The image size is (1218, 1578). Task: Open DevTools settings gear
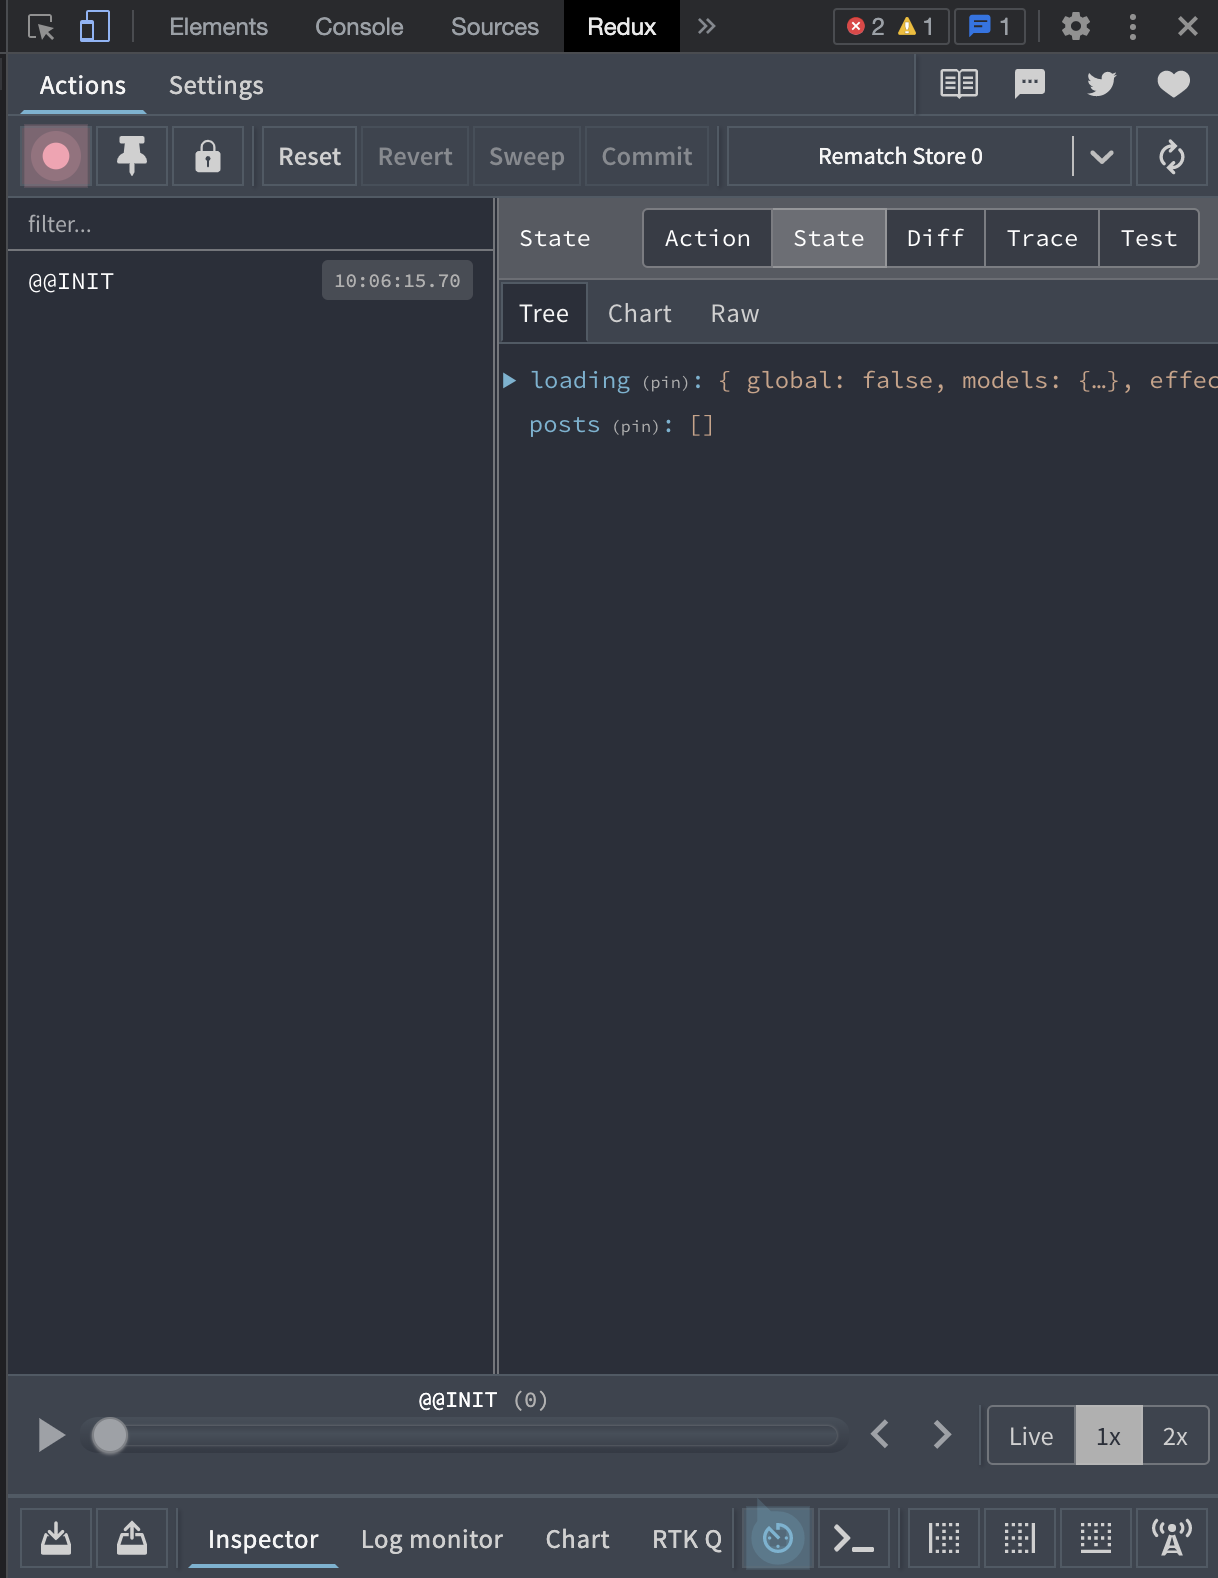(x=1075, y=27)
